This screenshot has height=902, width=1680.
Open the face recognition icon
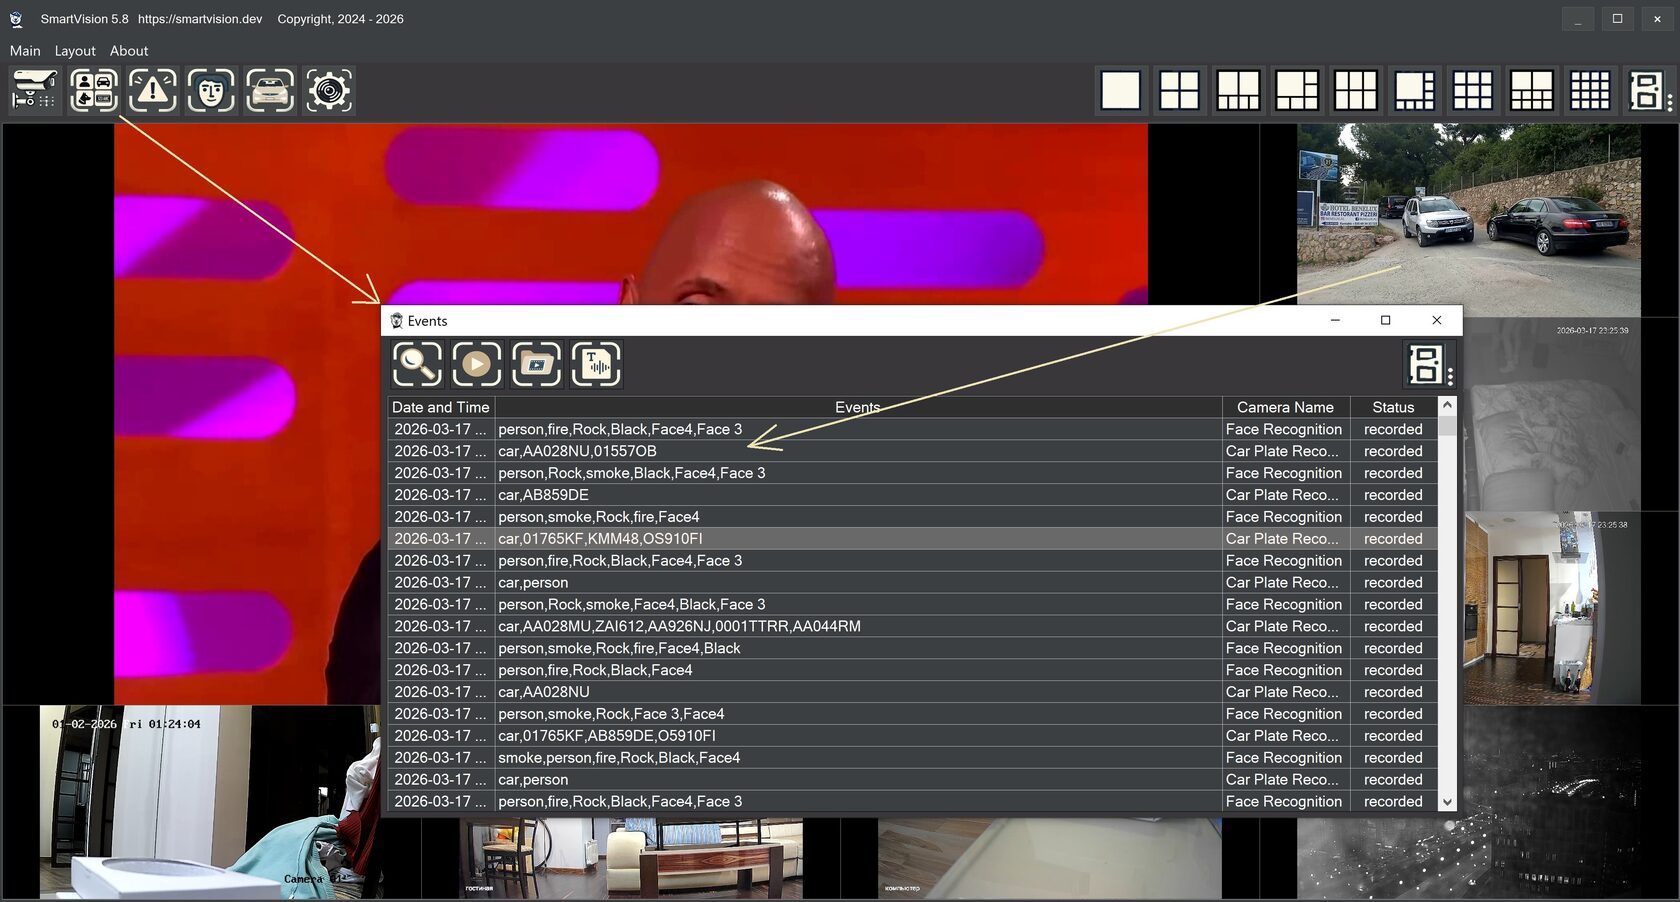211,90
